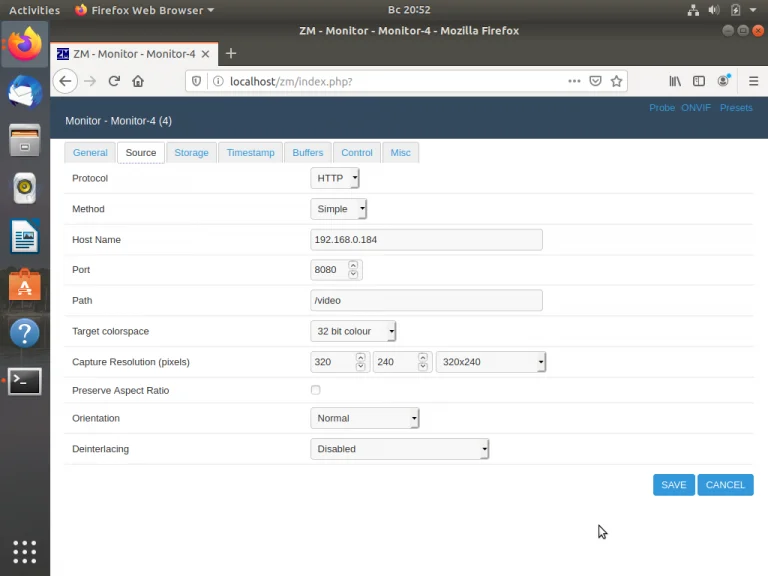Switch to the Buffers tab
The image size is (768, 576).
(308, 152)
